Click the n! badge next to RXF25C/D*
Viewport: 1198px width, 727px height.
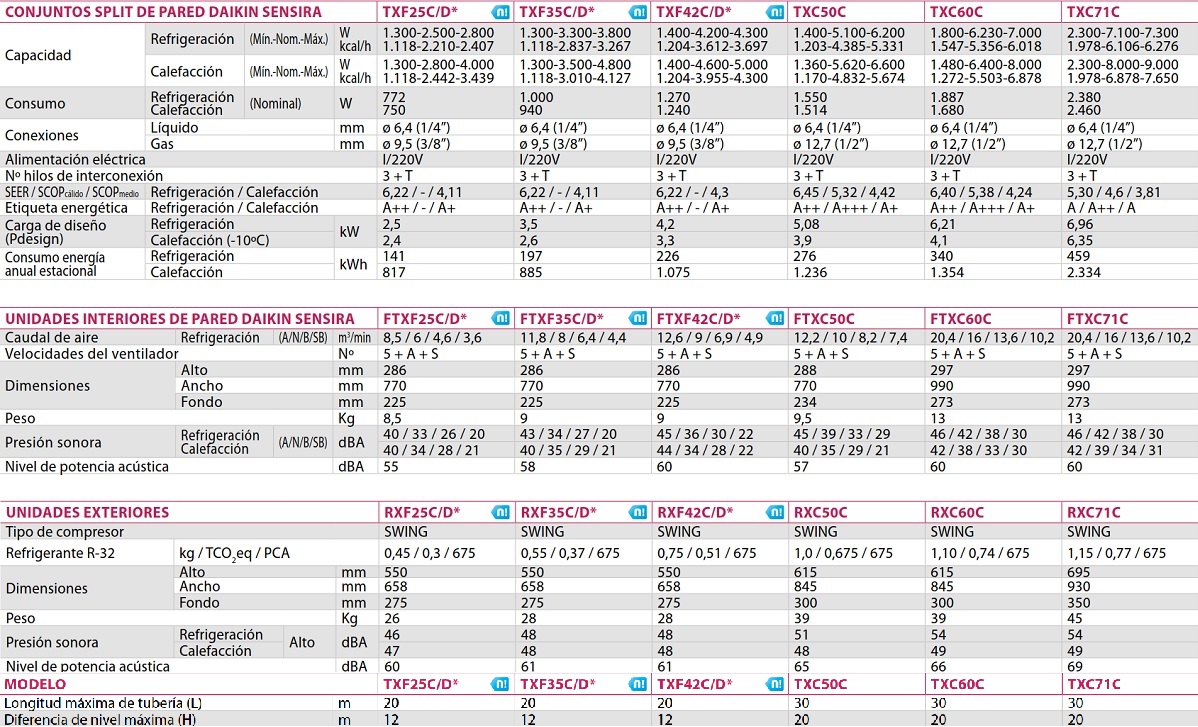[x=500, y=512]
